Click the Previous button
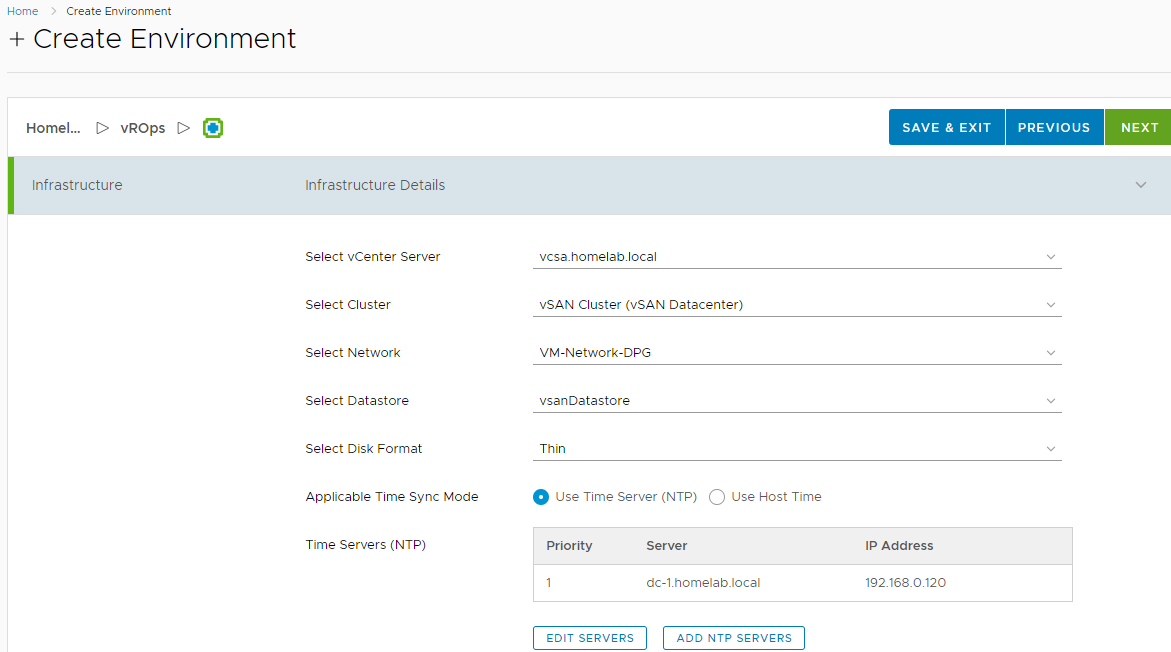Screen dimensions: 1171x652 pyautogui.click(x=1054, y=127)
